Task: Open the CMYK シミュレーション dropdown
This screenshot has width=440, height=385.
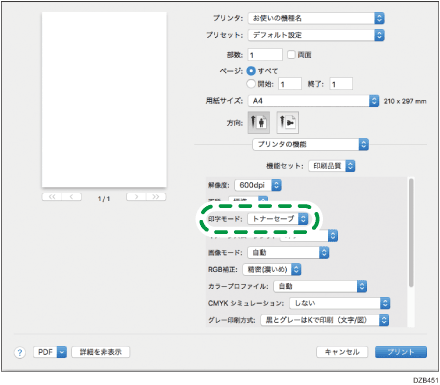Action: [x=339, y=303]
